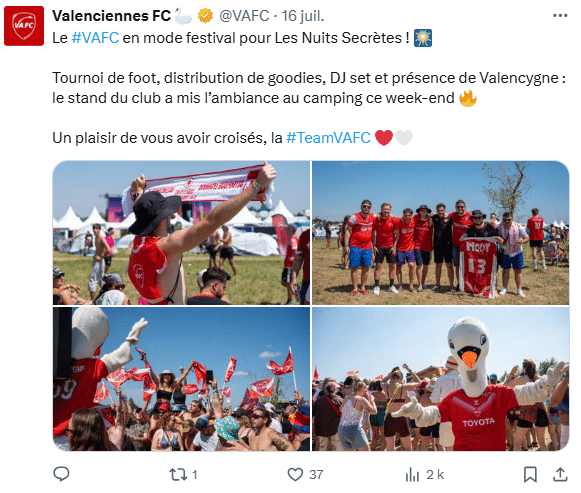Bookmark this tweet
Screen dimensions: 581x493
pos(530,474)
